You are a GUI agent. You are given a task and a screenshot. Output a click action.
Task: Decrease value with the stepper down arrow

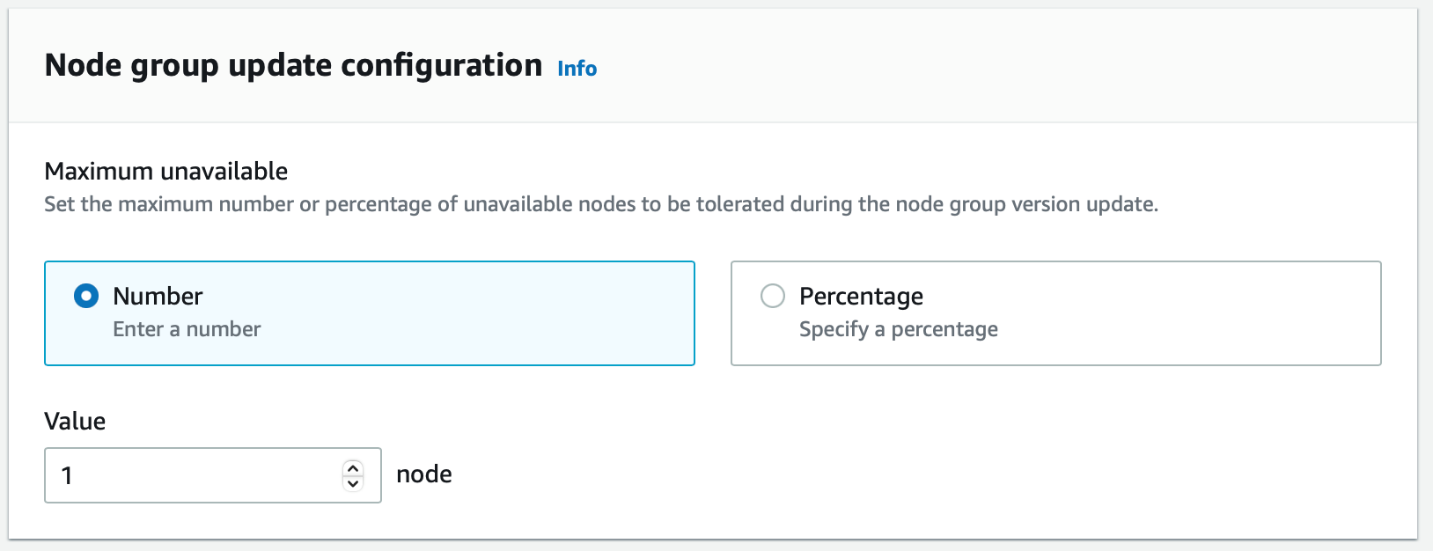pyautogui.click(x=352, y=483)
